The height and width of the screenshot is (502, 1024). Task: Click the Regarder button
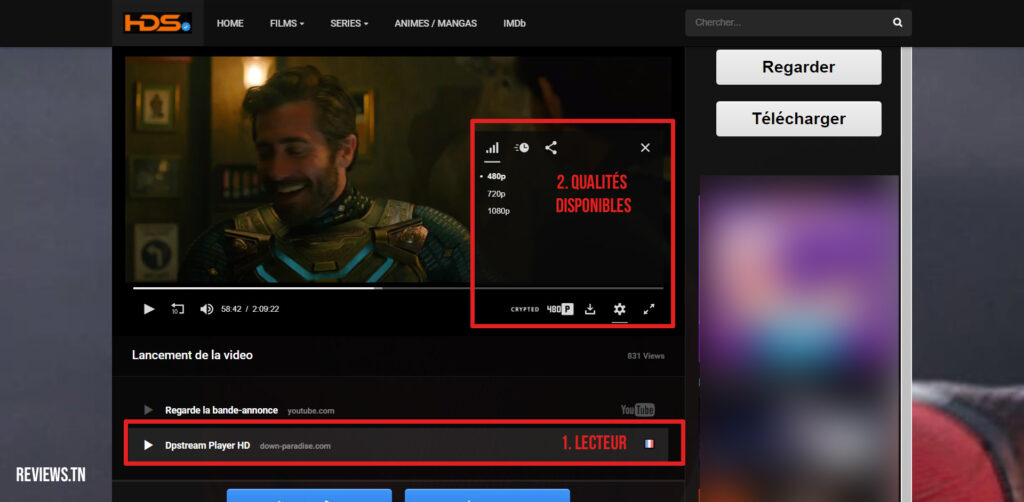click(798, 67)
